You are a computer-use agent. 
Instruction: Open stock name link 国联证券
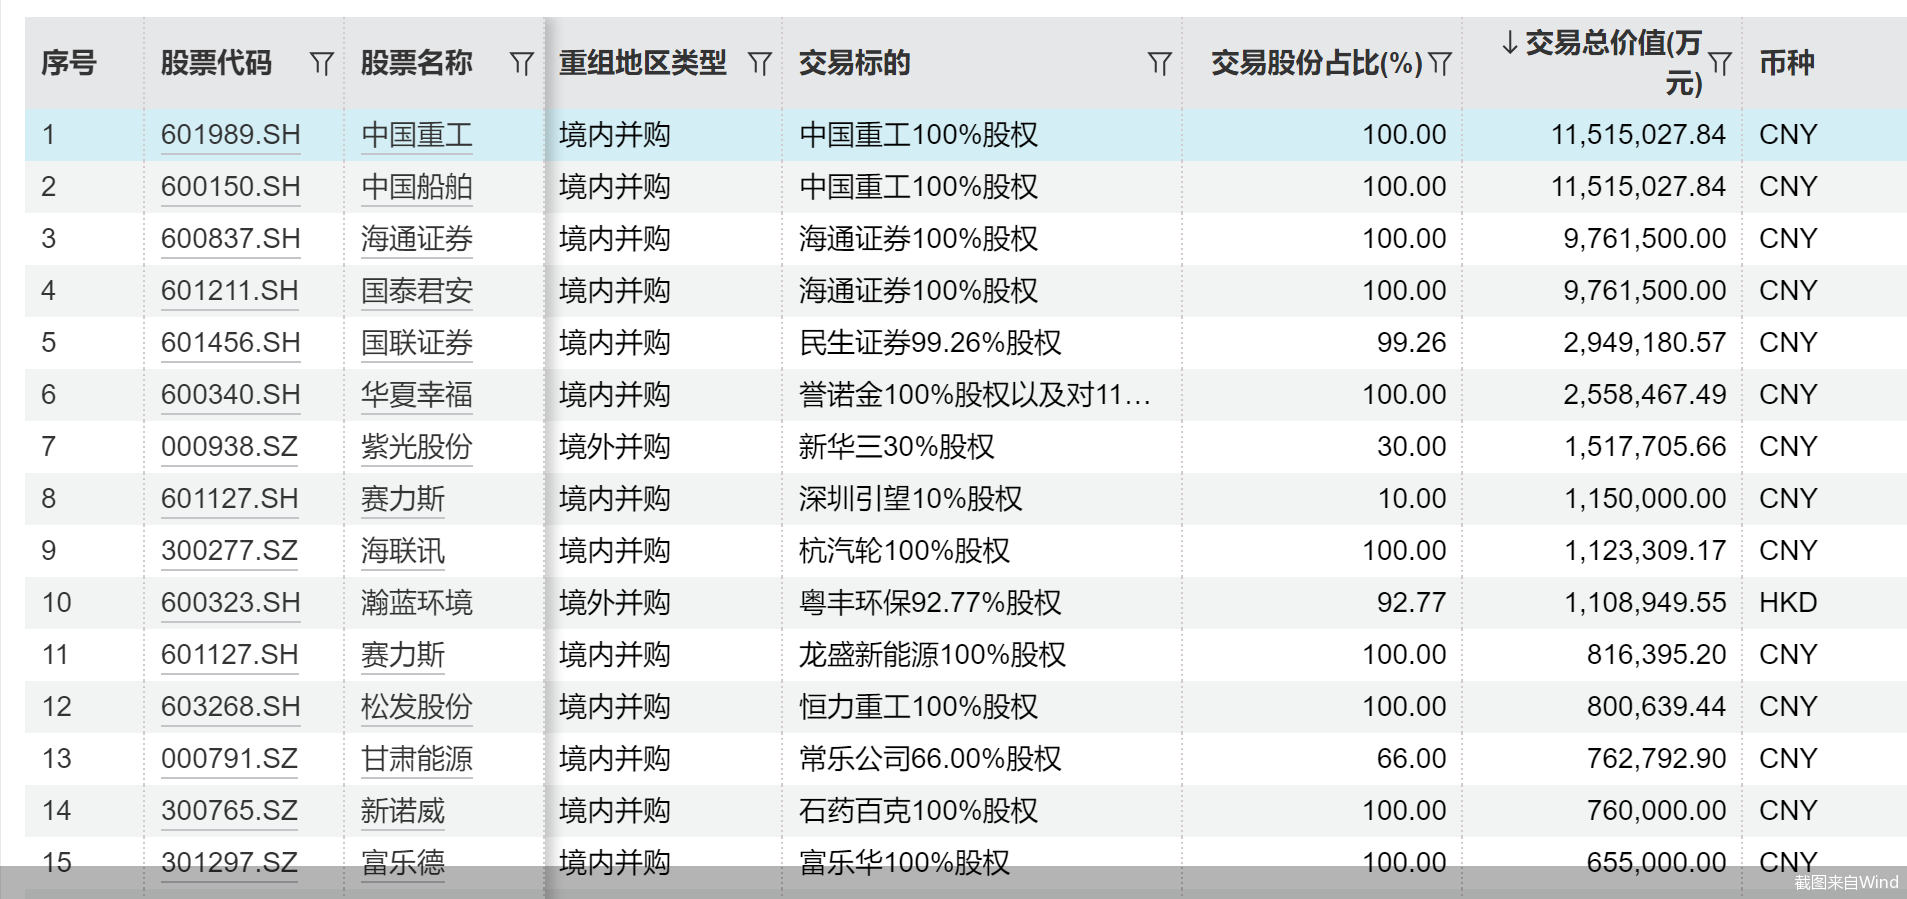click(x=417, y=343)
